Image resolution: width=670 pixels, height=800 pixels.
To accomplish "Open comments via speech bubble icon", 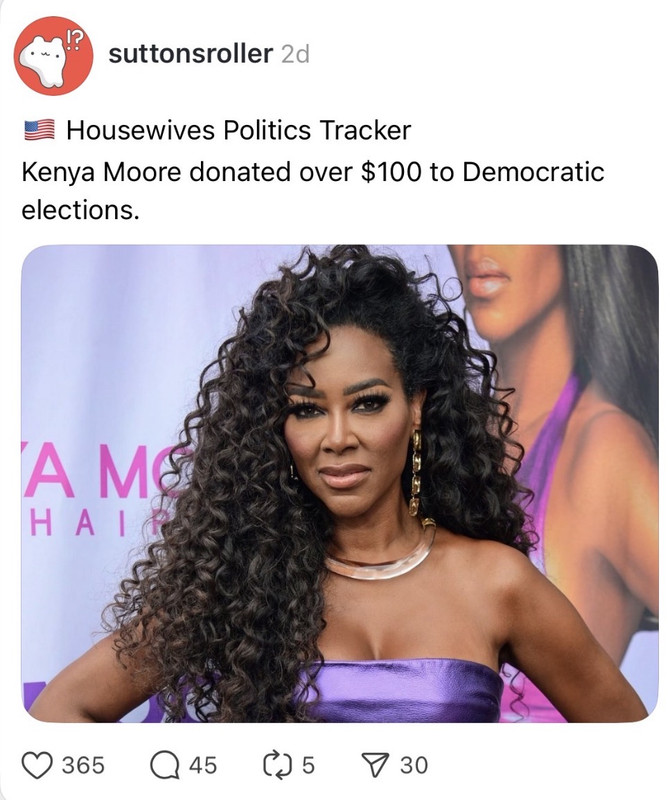I will point(165,765).
